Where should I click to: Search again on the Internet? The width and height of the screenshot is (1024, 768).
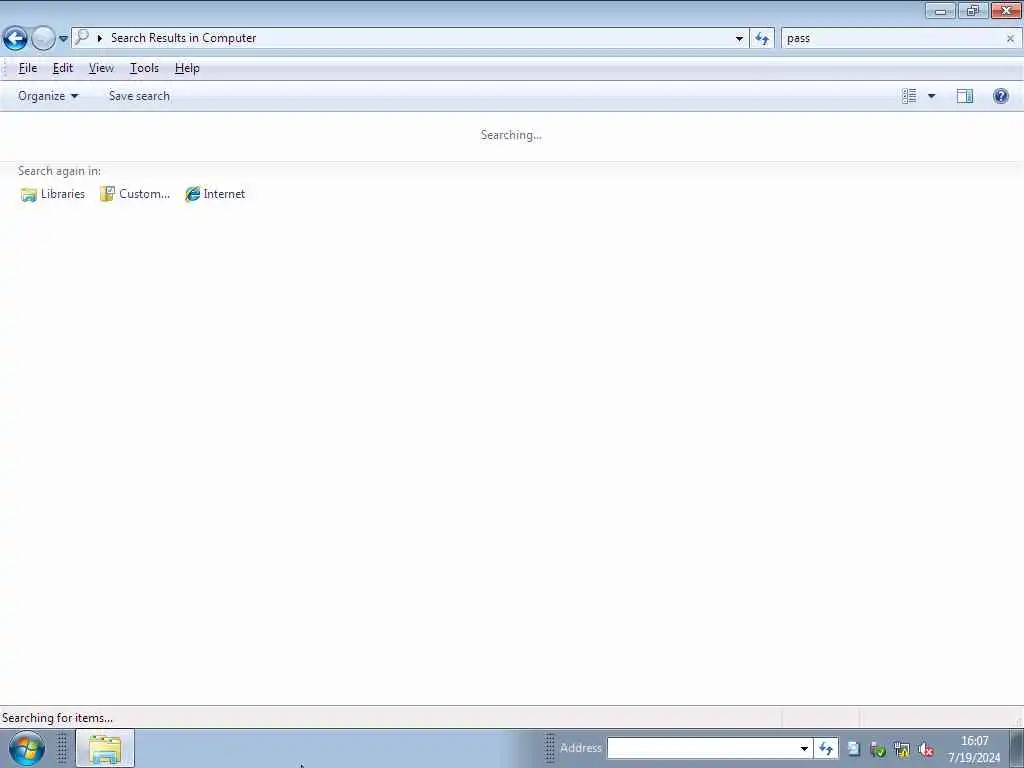pyautogui.click(x=215, y=194)
